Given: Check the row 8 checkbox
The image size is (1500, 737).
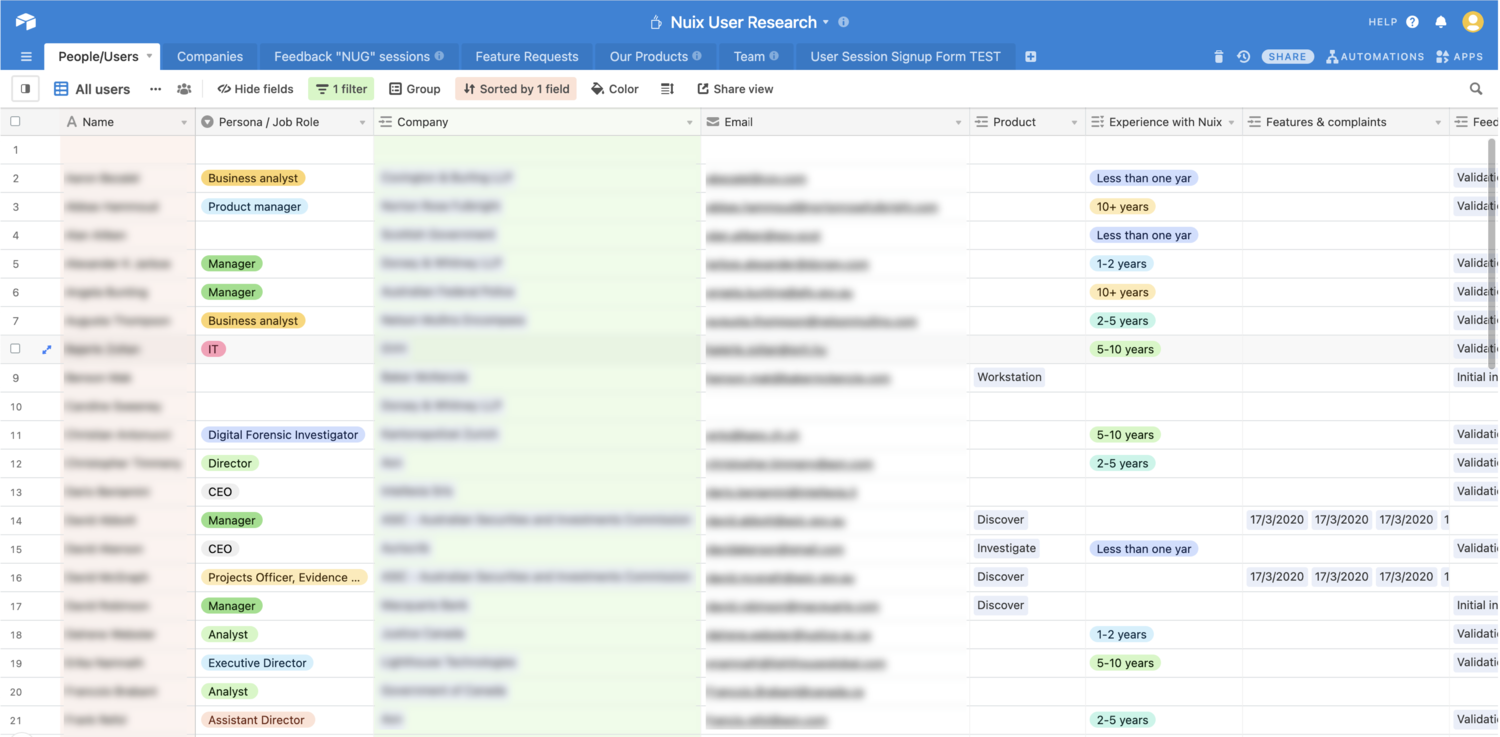Looking at the screenshot, I should point(15,349).
